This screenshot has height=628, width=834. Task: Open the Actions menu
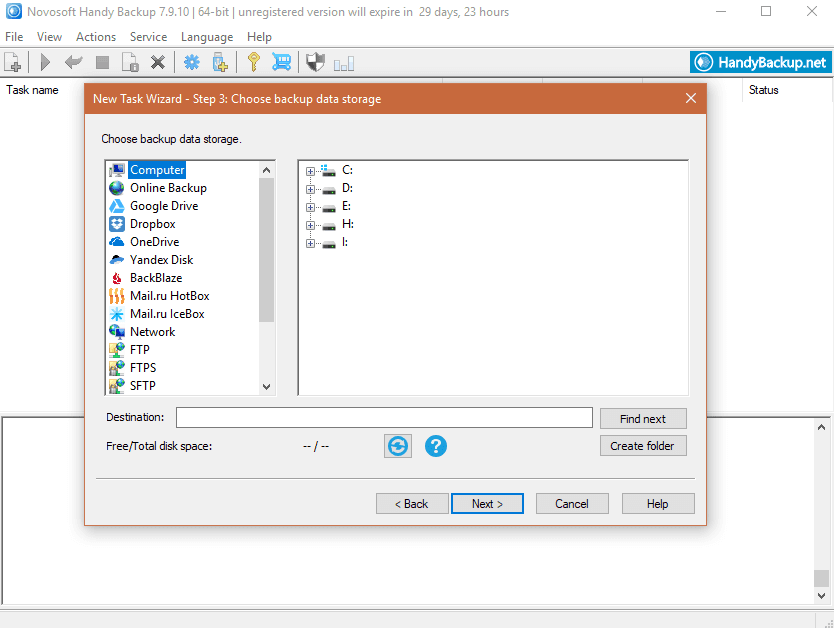96,37
